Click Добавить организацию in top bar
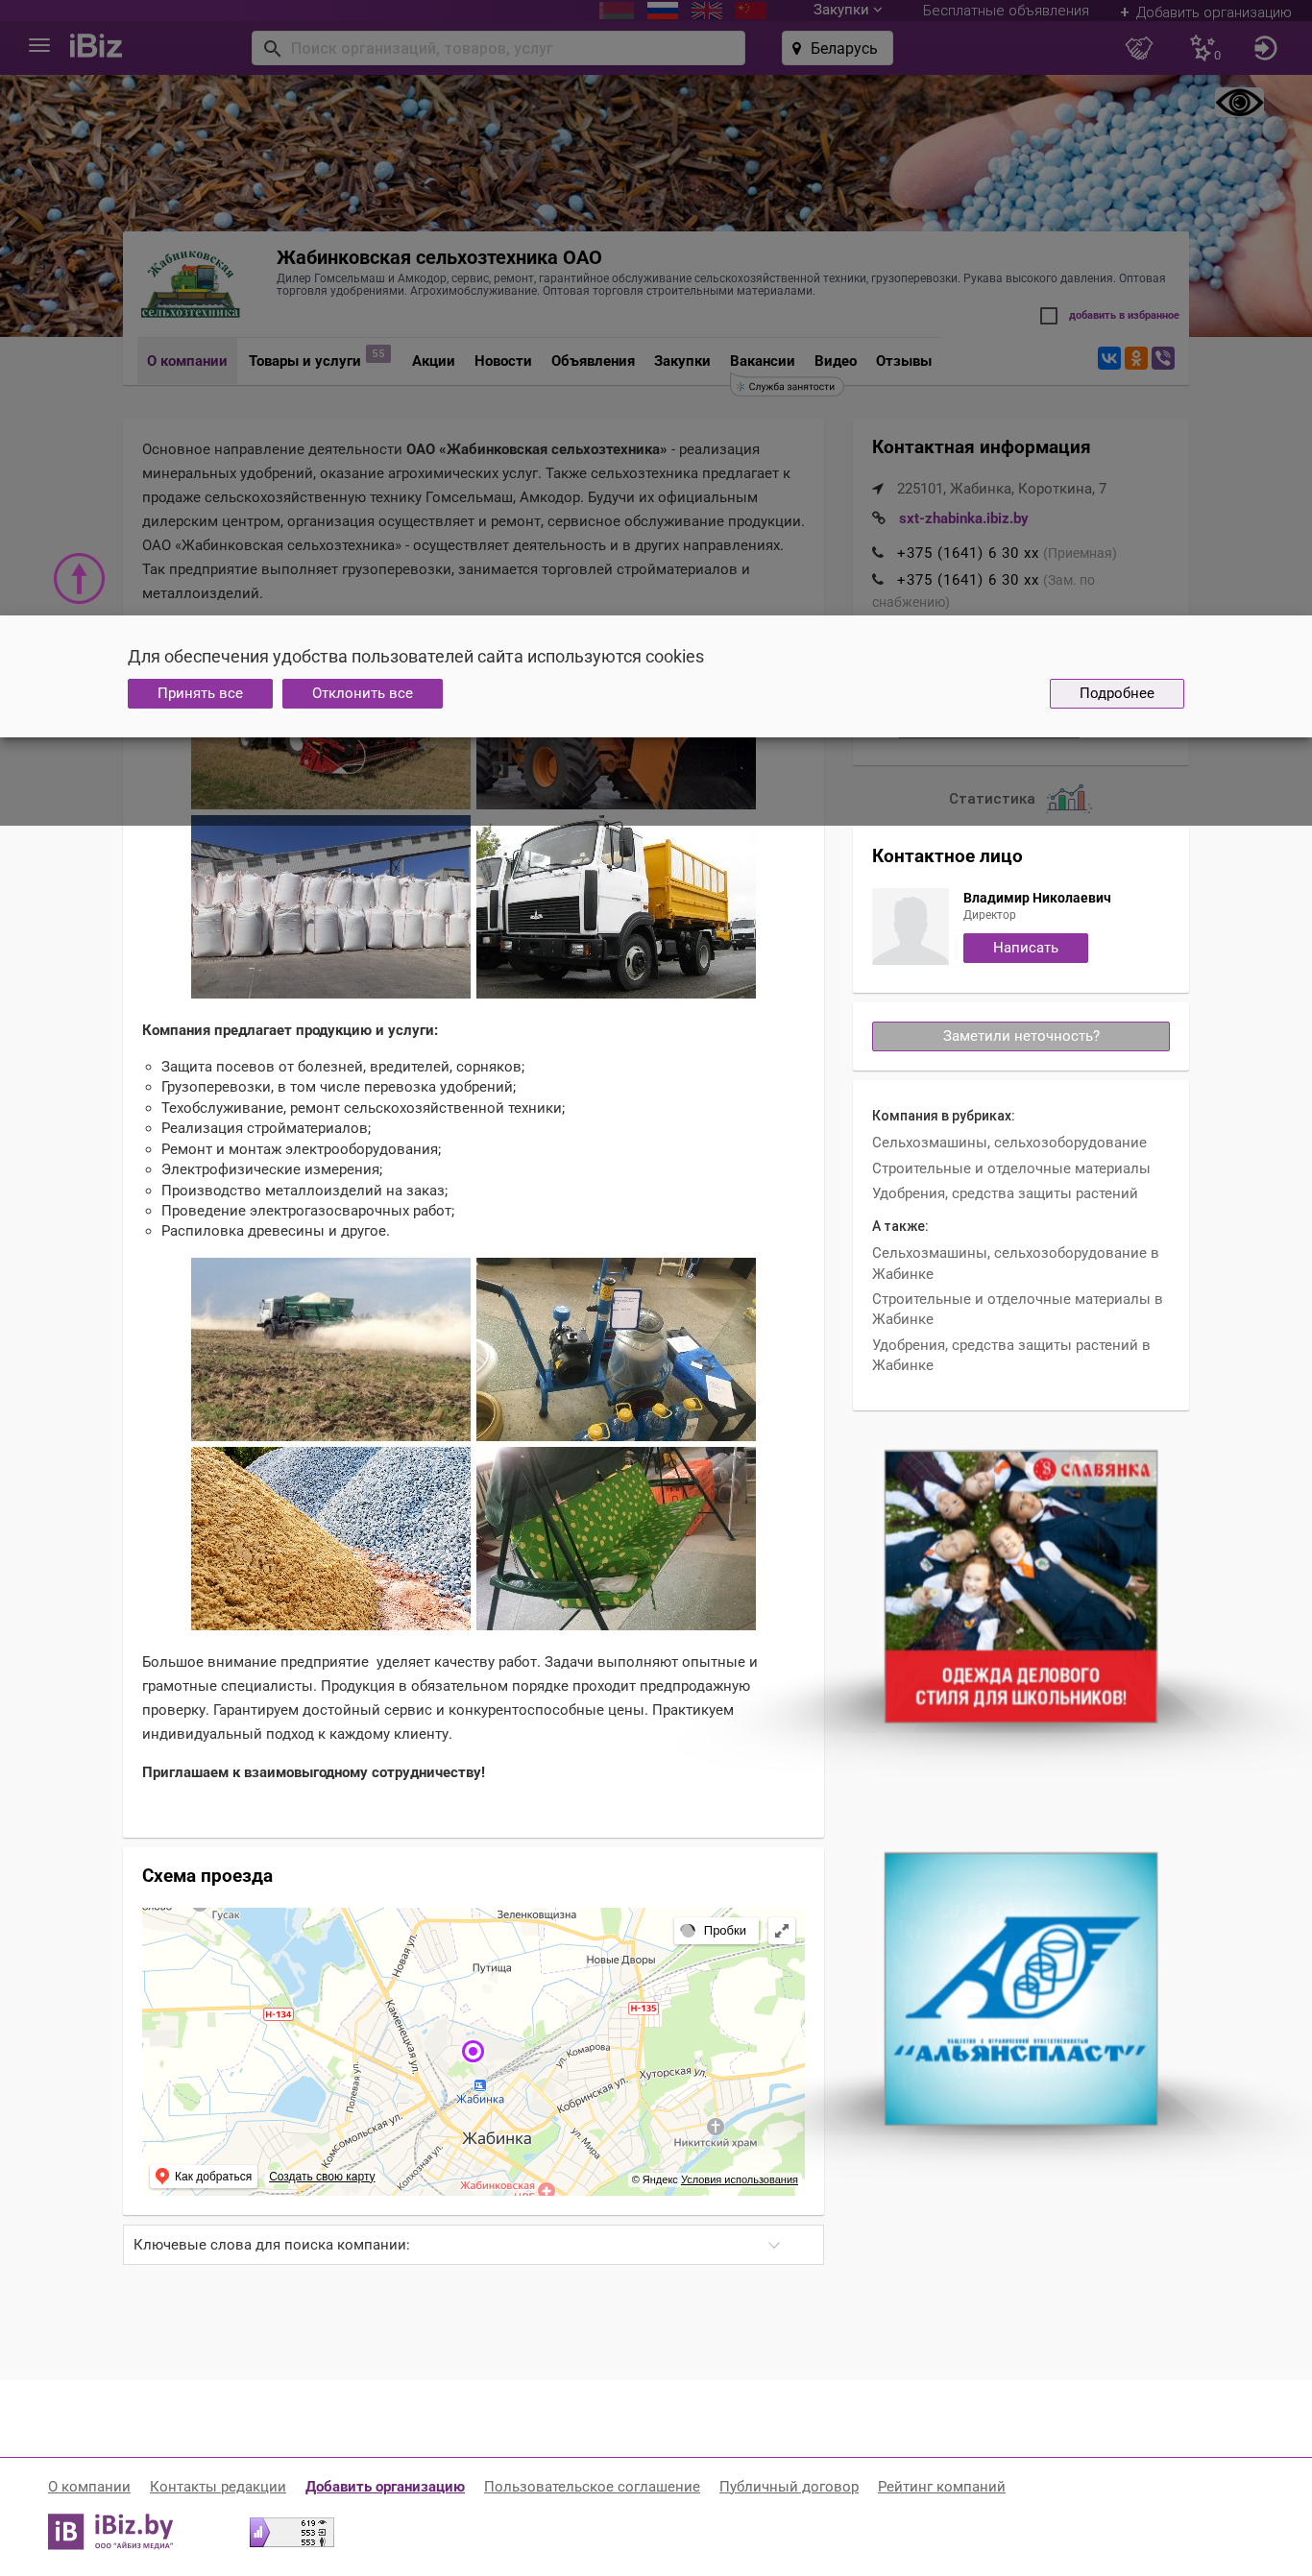The height and width of the screenshot is (2576, 1312). coord(1205,12)
